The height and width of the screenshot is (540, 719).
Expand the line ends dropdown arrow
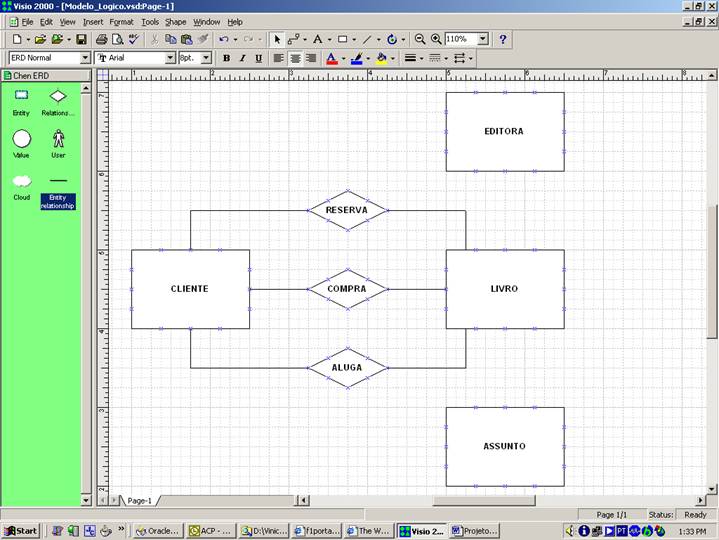[x=470, y=59]
